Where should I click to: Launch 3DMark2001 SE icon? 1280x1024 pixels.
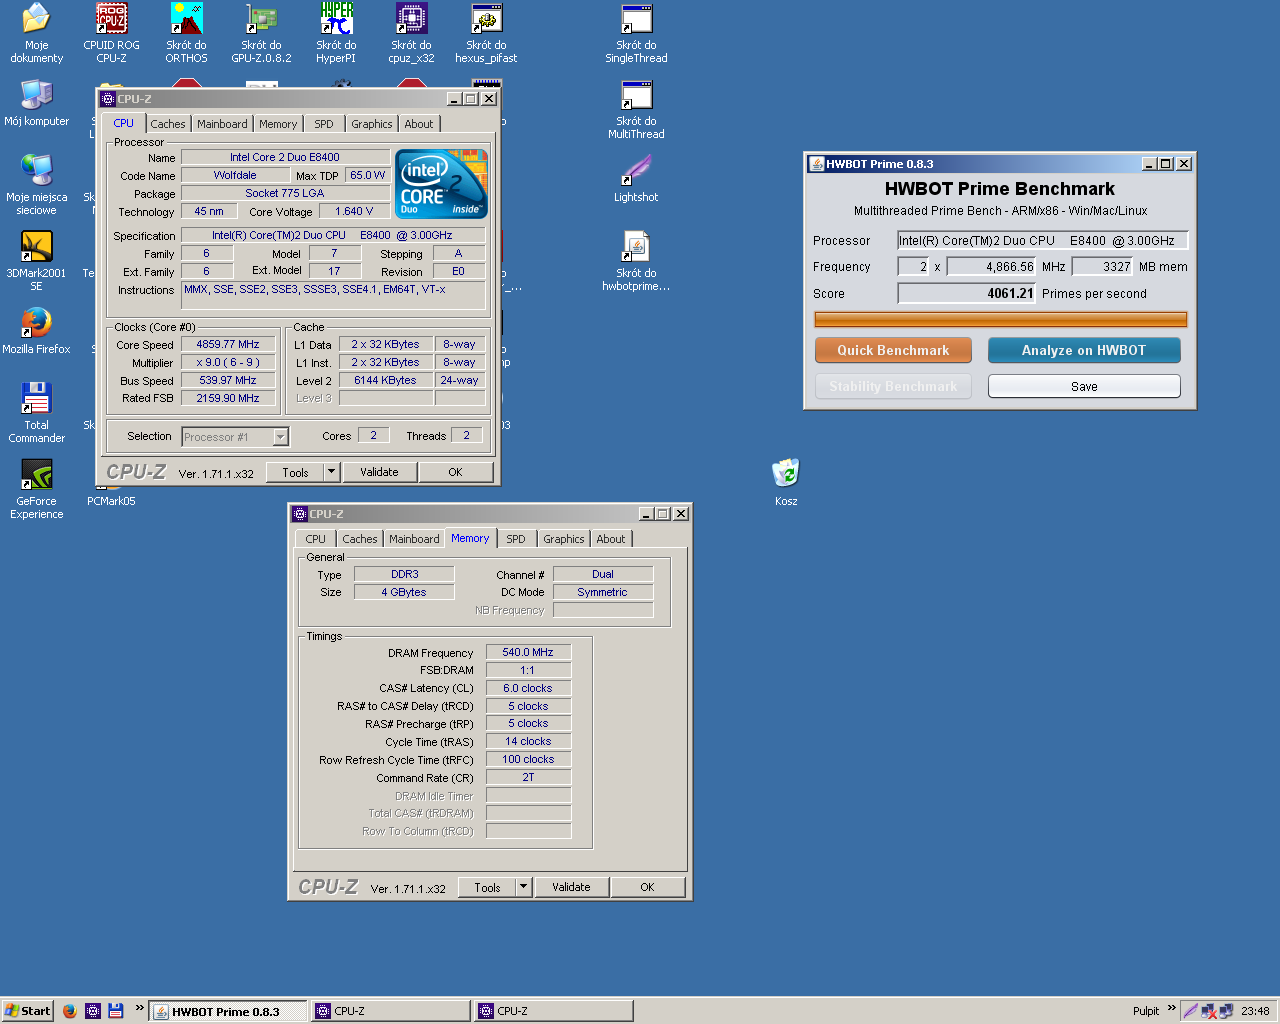(x=36, y=261)
